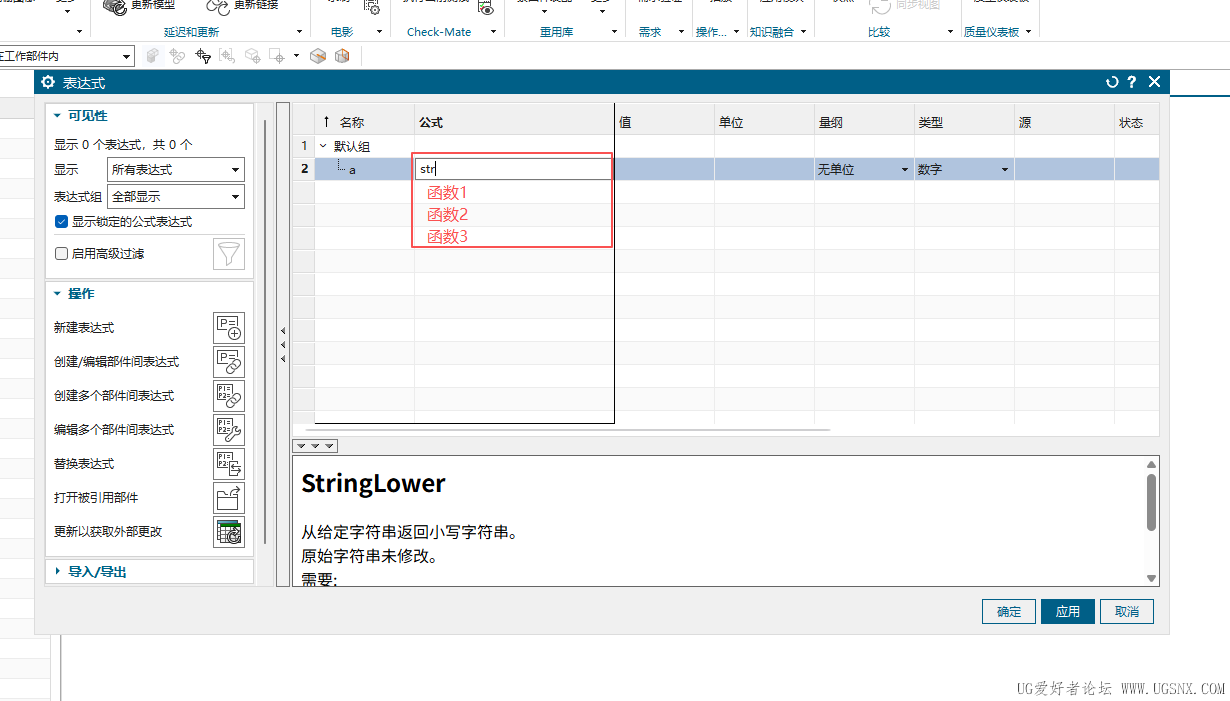The width and height of the screenshot is (1230, 701).
Task: Click the New Expression (新建表达式) icon
Action: (229, 328)
